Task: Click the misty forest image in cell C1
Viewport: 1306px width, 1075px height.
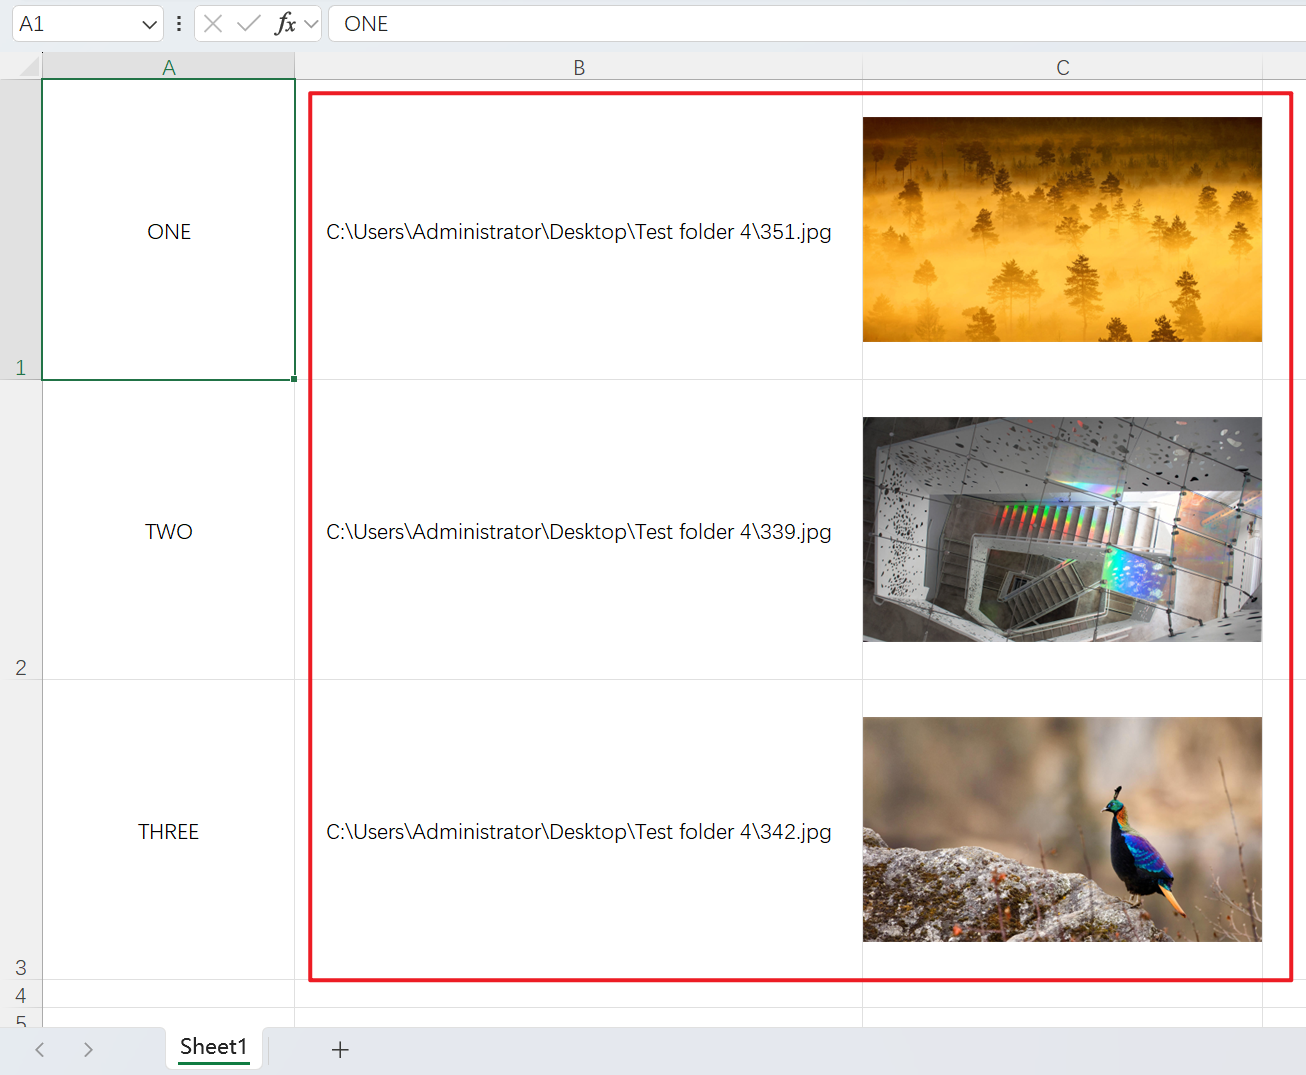Action: click(1061, 228)
